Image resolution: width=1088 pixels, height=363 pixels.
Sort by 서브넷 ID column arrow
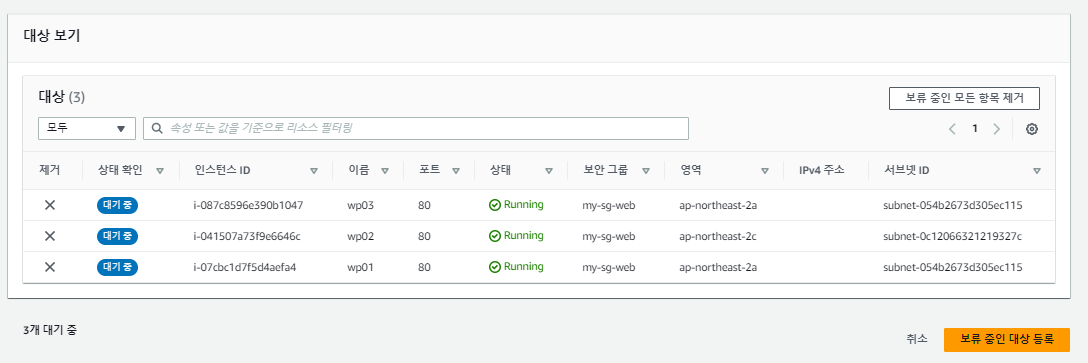coord(1037,171)
